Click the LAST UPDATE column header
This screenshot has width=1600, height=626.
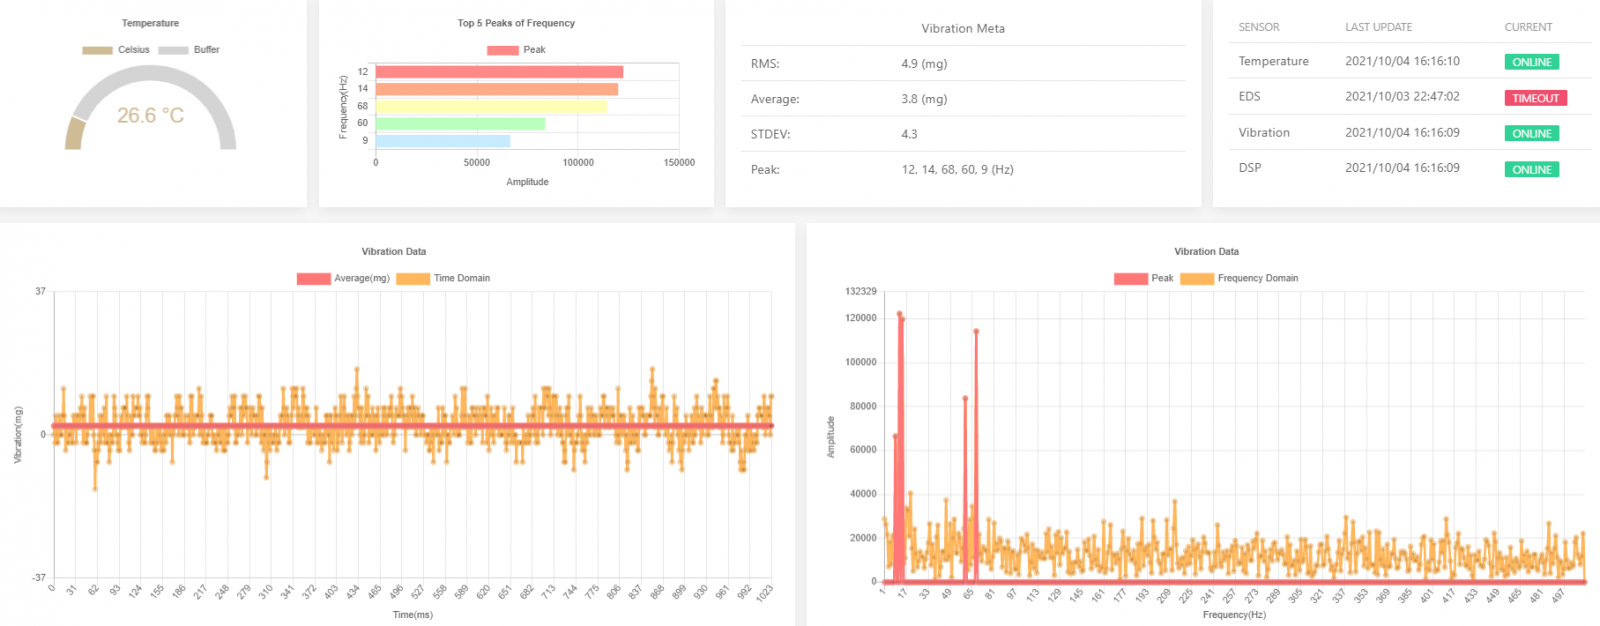pyautogui.click(x=1378, y=27)
